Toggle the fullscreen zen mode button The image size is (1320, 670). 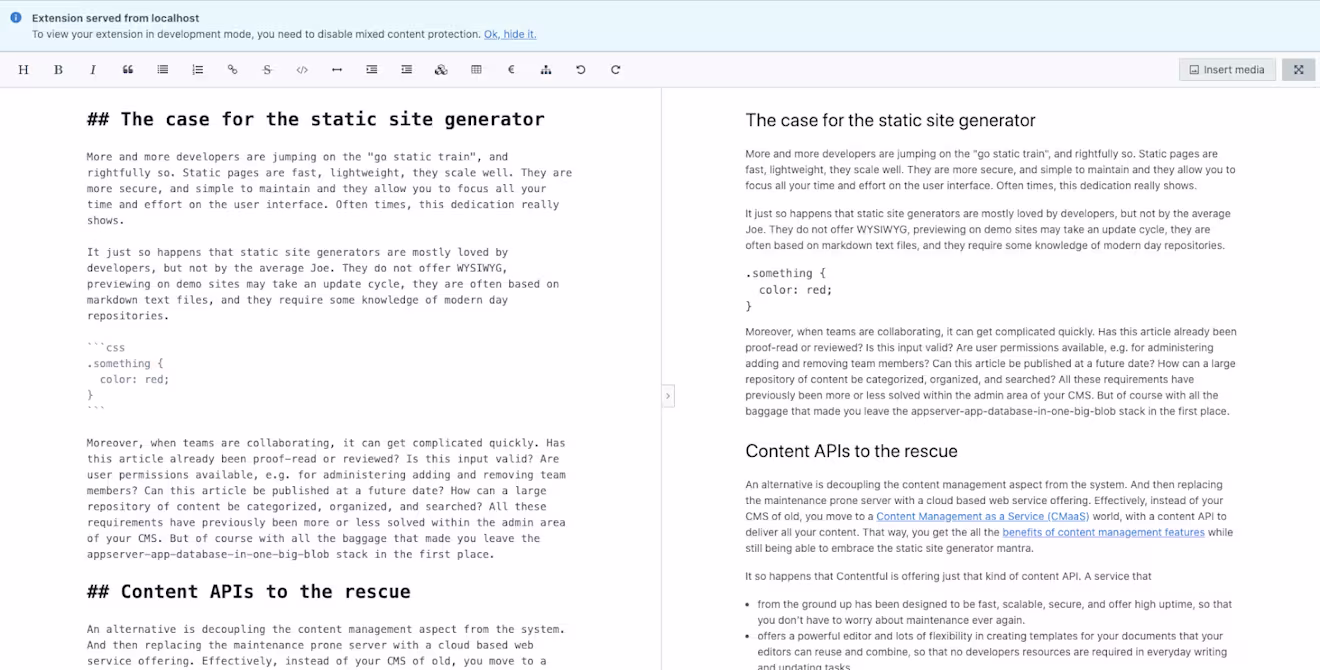click(x=1298, y=70)
